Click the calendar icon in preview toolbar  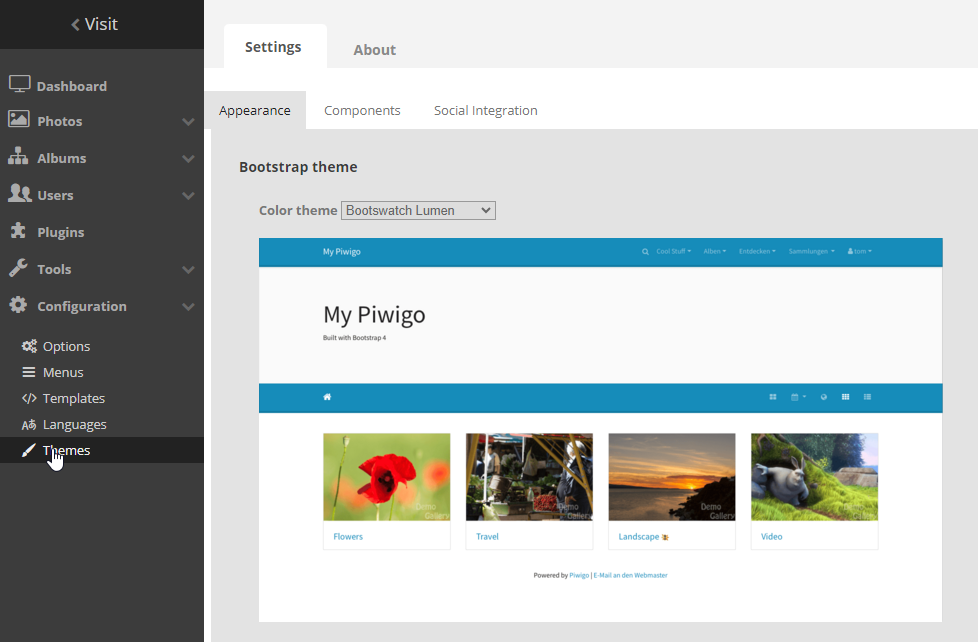click(795, 397)
